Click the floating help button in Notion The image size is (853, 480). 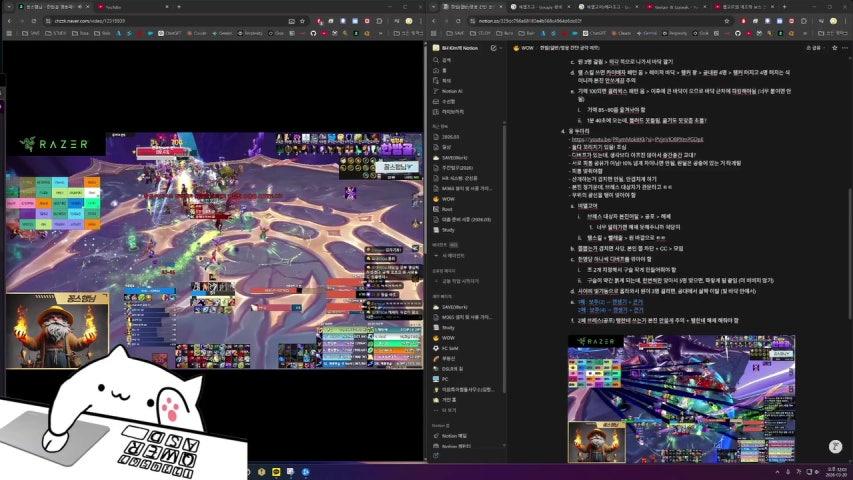[836, 447]
